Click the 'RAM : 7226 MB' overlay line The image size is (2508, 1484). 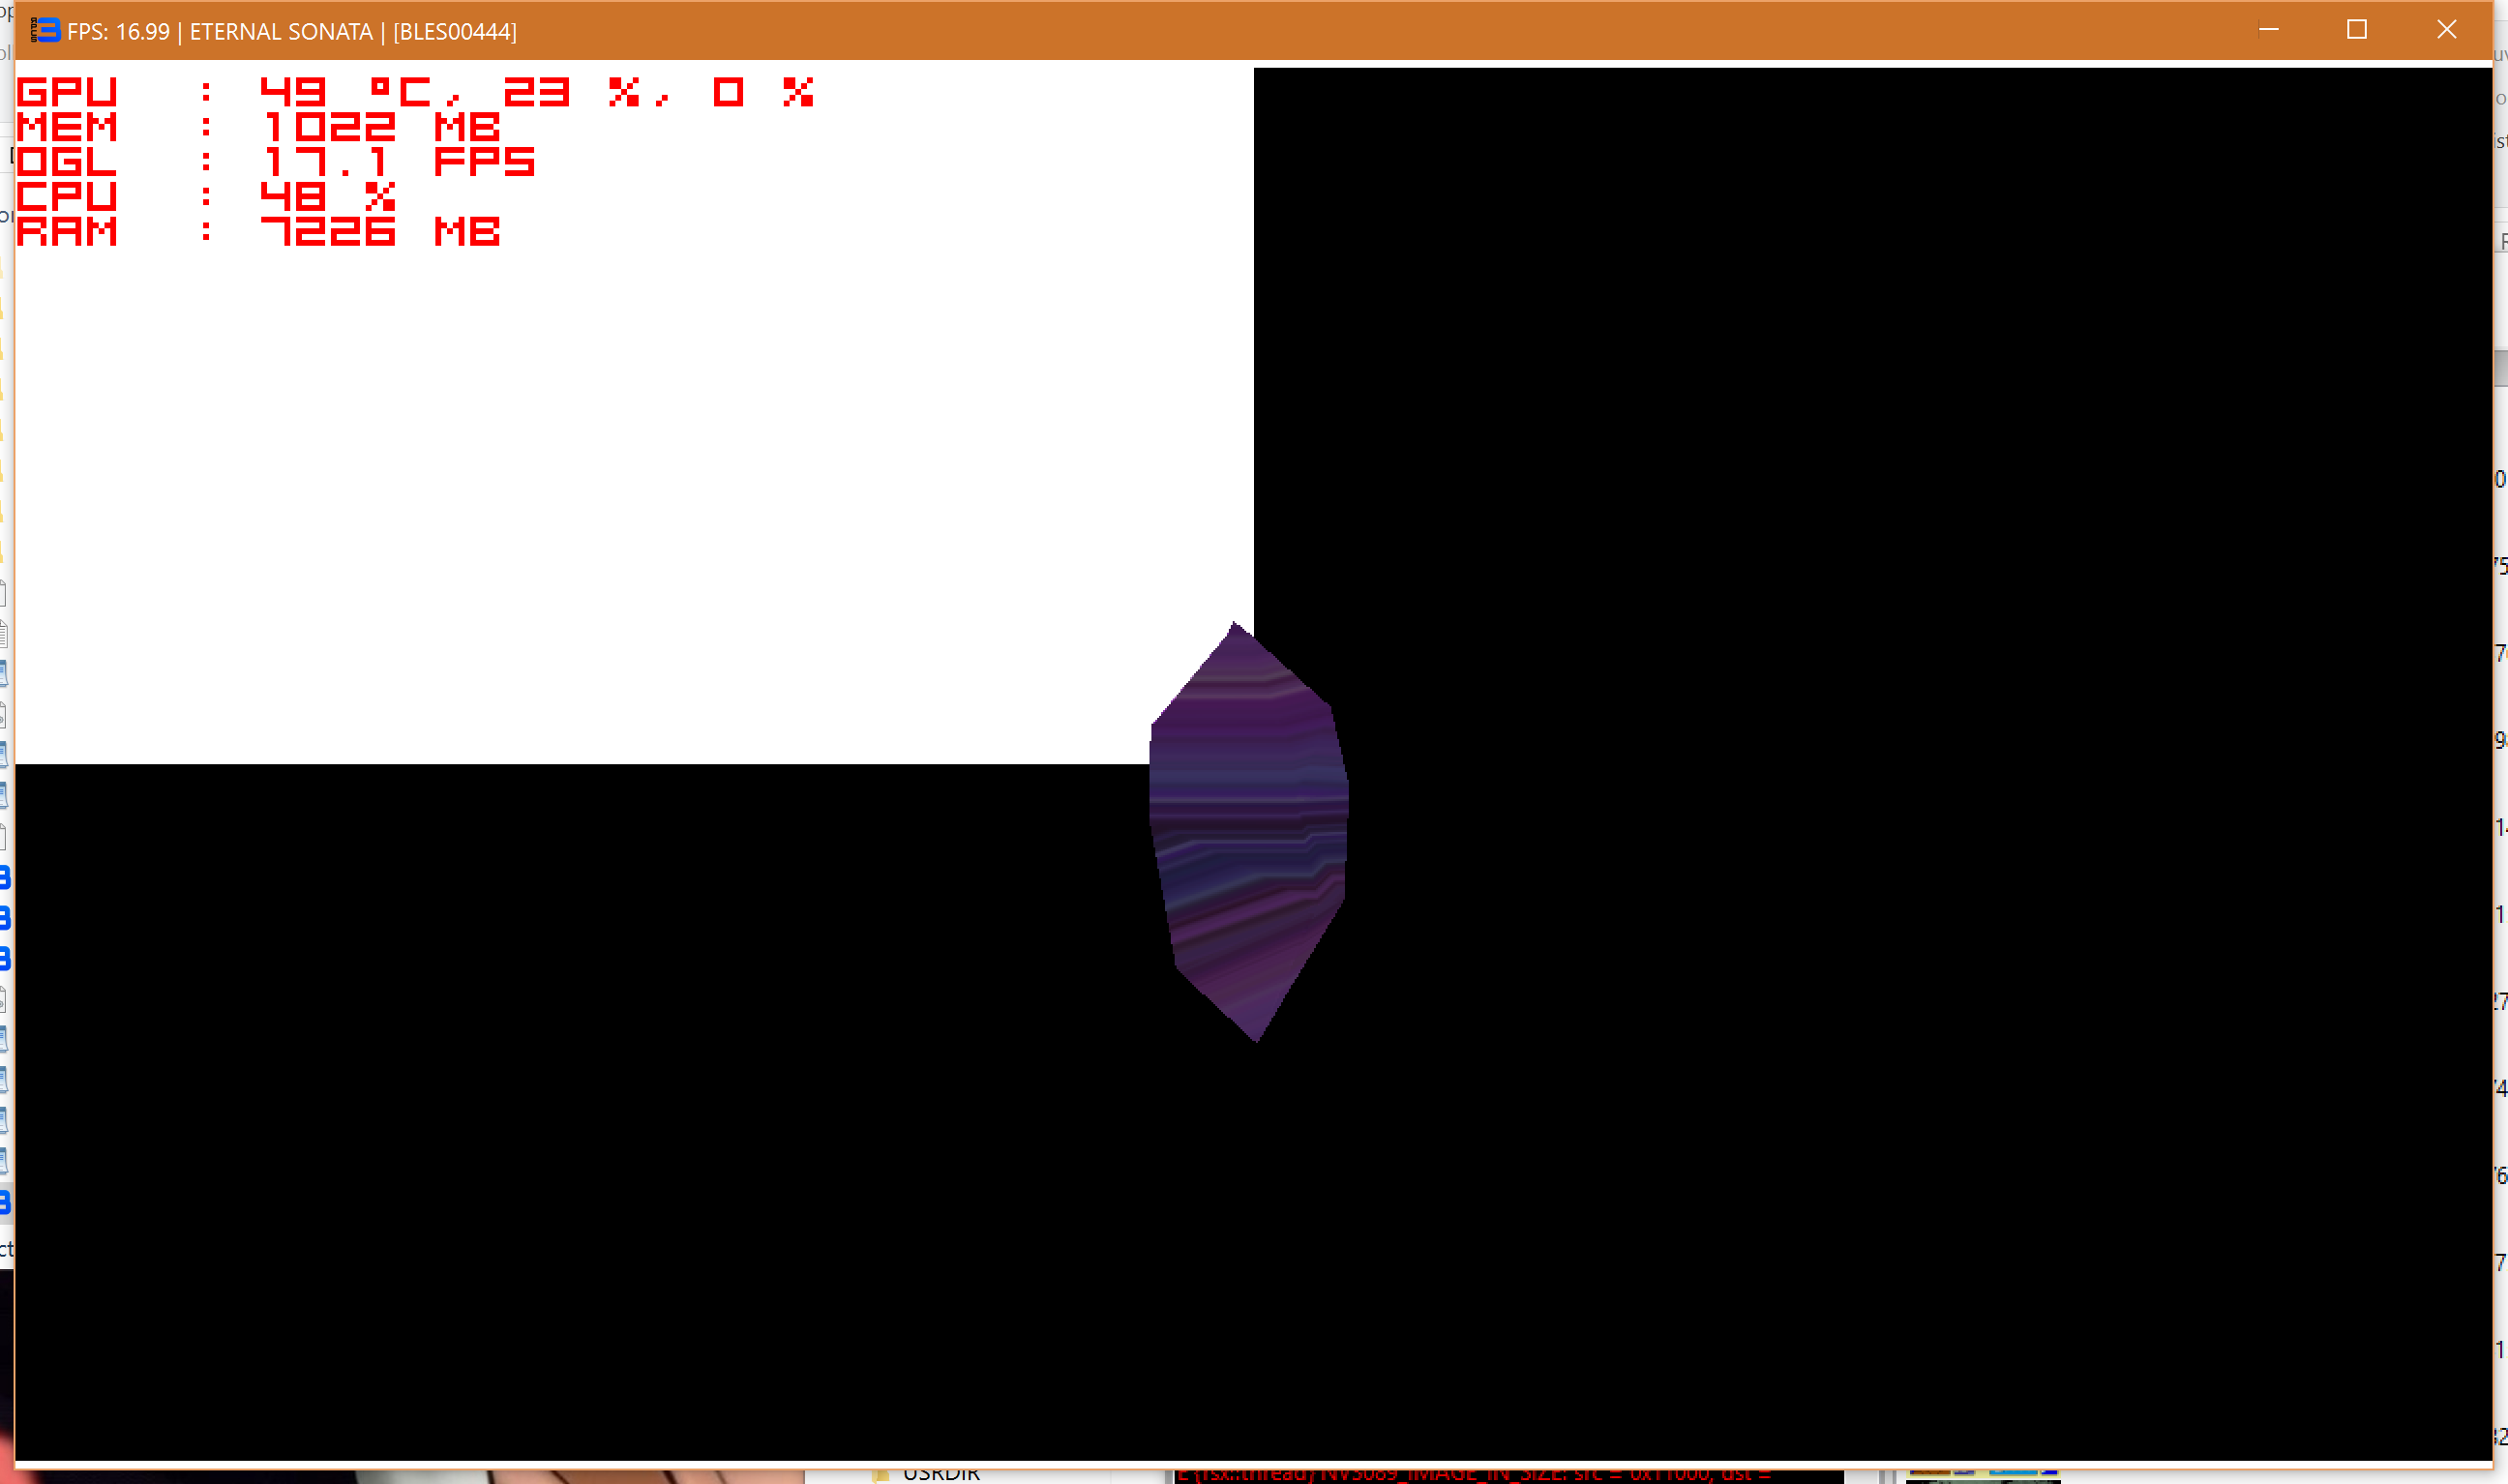[258, 232]
